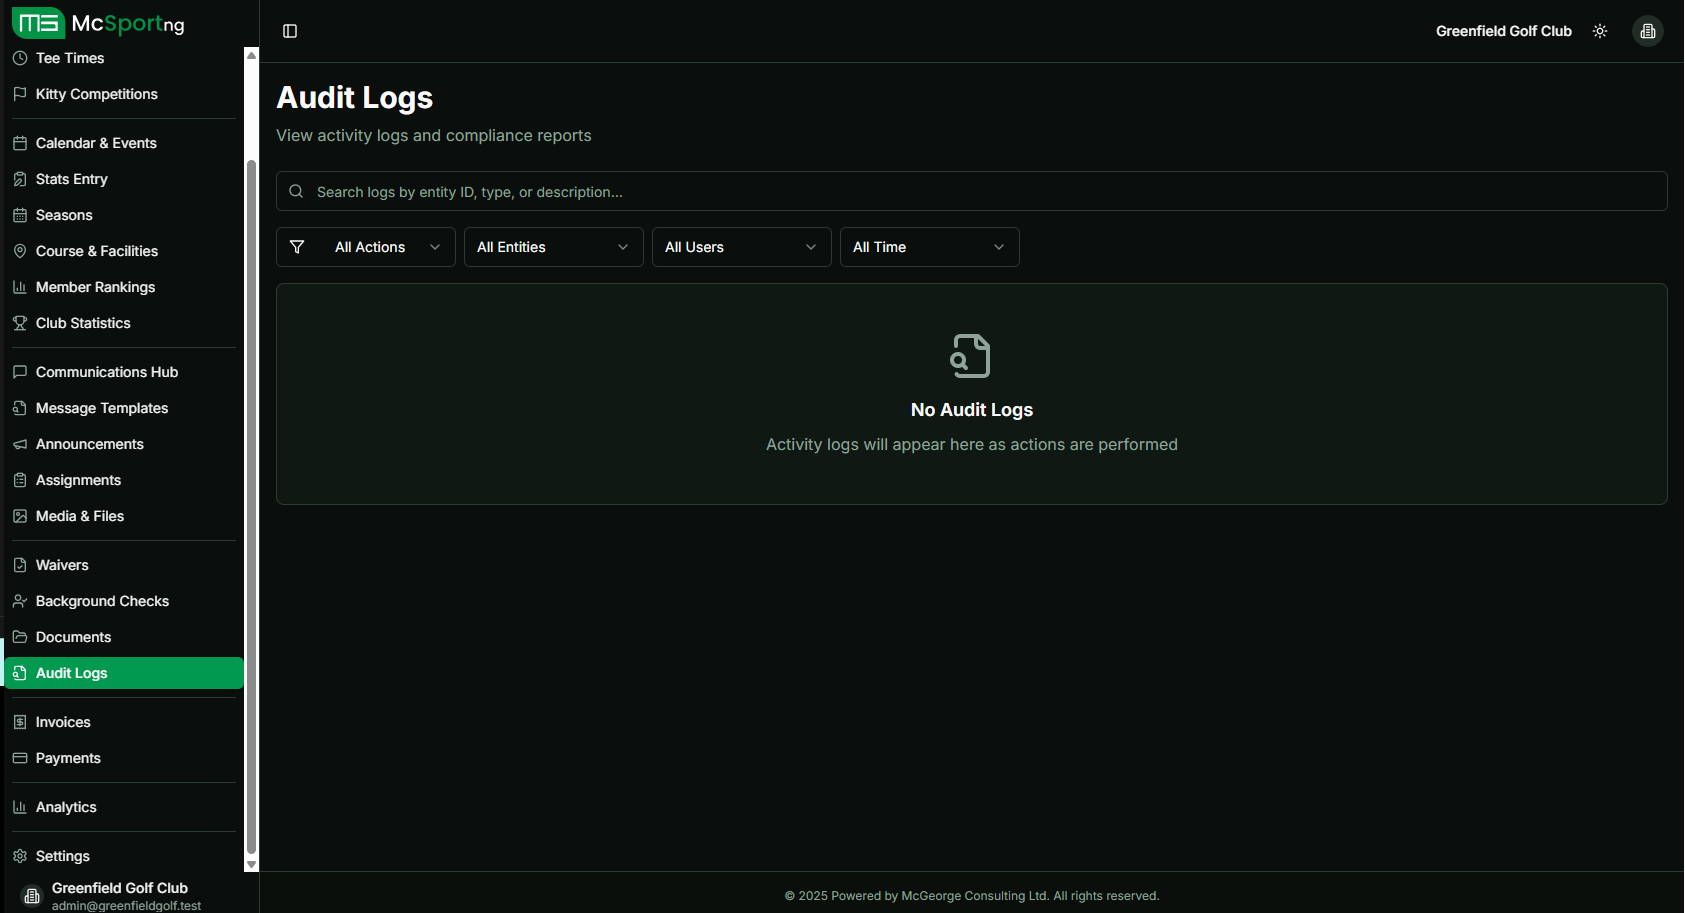1685x913 pixels.
Task: Click the trophy icon for Club Statistics
Action: (20, 323)
